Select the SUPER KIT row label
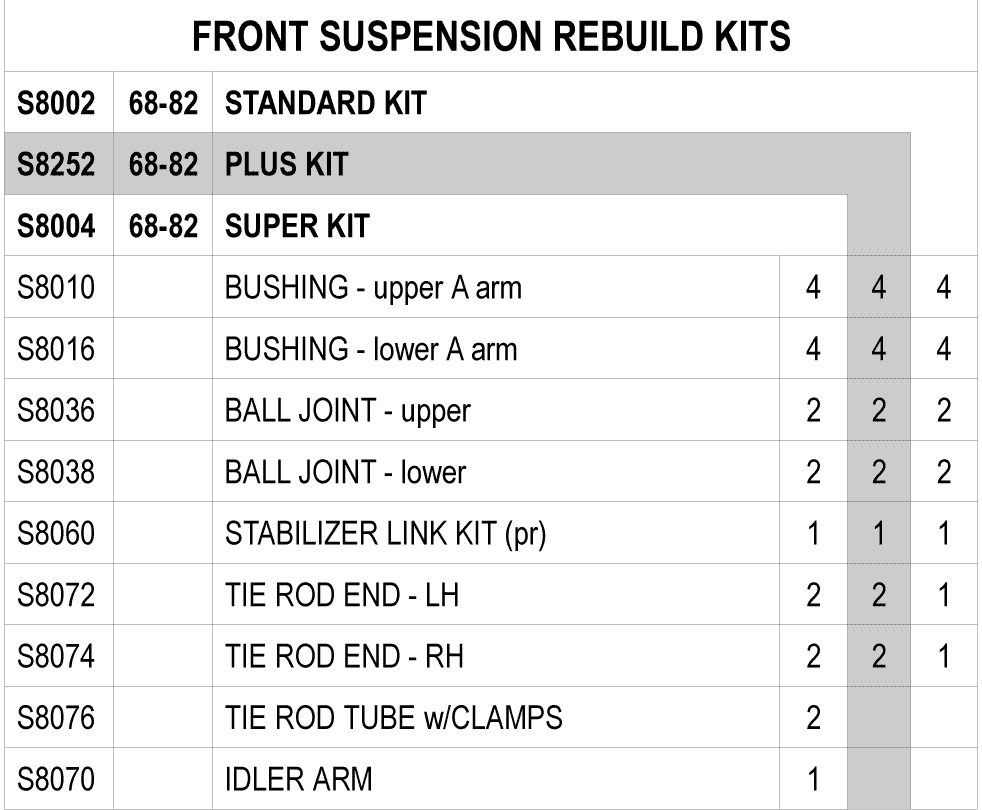 click(297, 226)
